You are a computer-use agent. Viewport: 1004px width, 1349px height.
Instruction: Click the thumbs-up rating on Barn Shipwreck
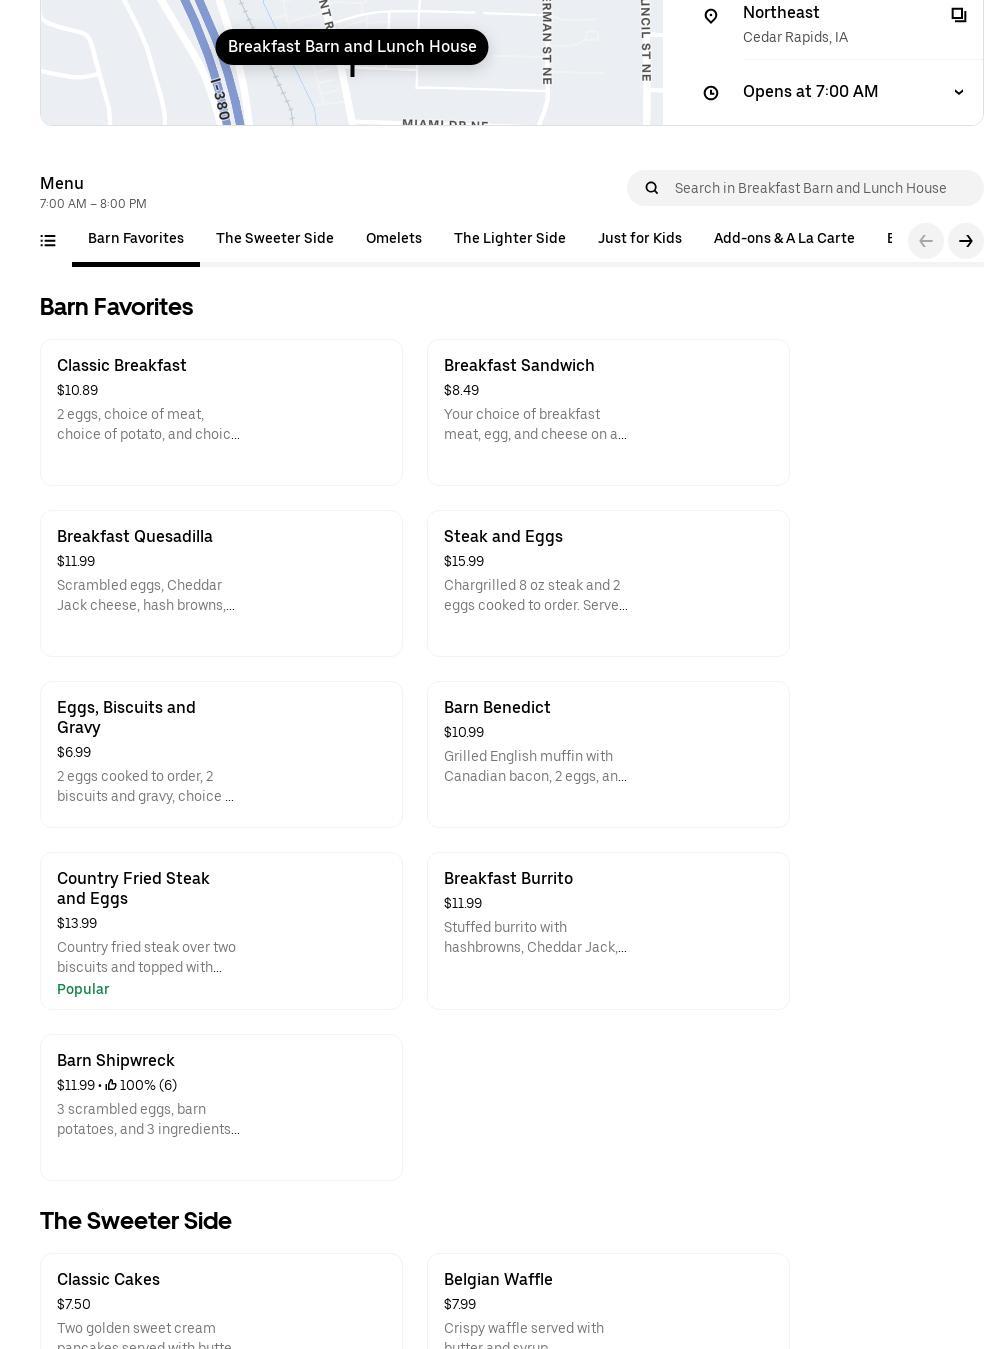(111, 1085)
